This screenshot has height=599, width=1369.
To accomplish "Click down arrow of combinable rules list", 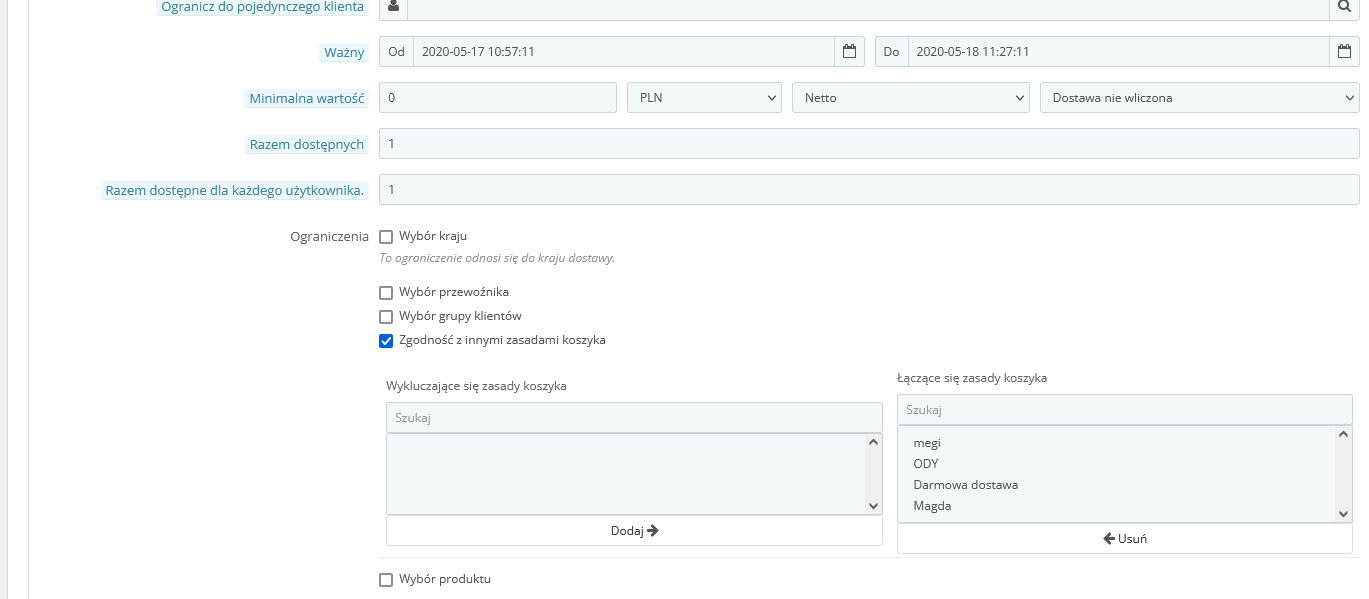I will coord(1344,514).
